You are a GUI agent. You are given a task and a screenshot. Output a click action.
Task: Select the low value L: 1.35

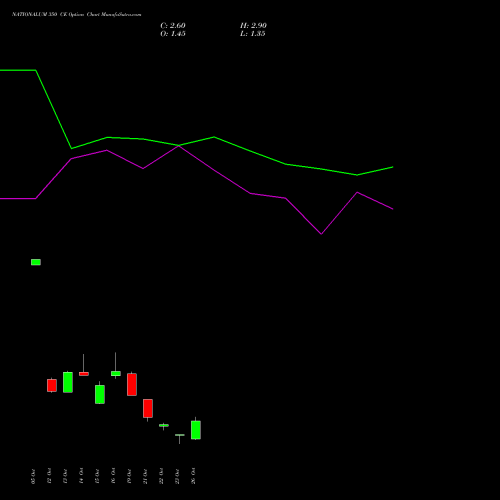point(253,34)
